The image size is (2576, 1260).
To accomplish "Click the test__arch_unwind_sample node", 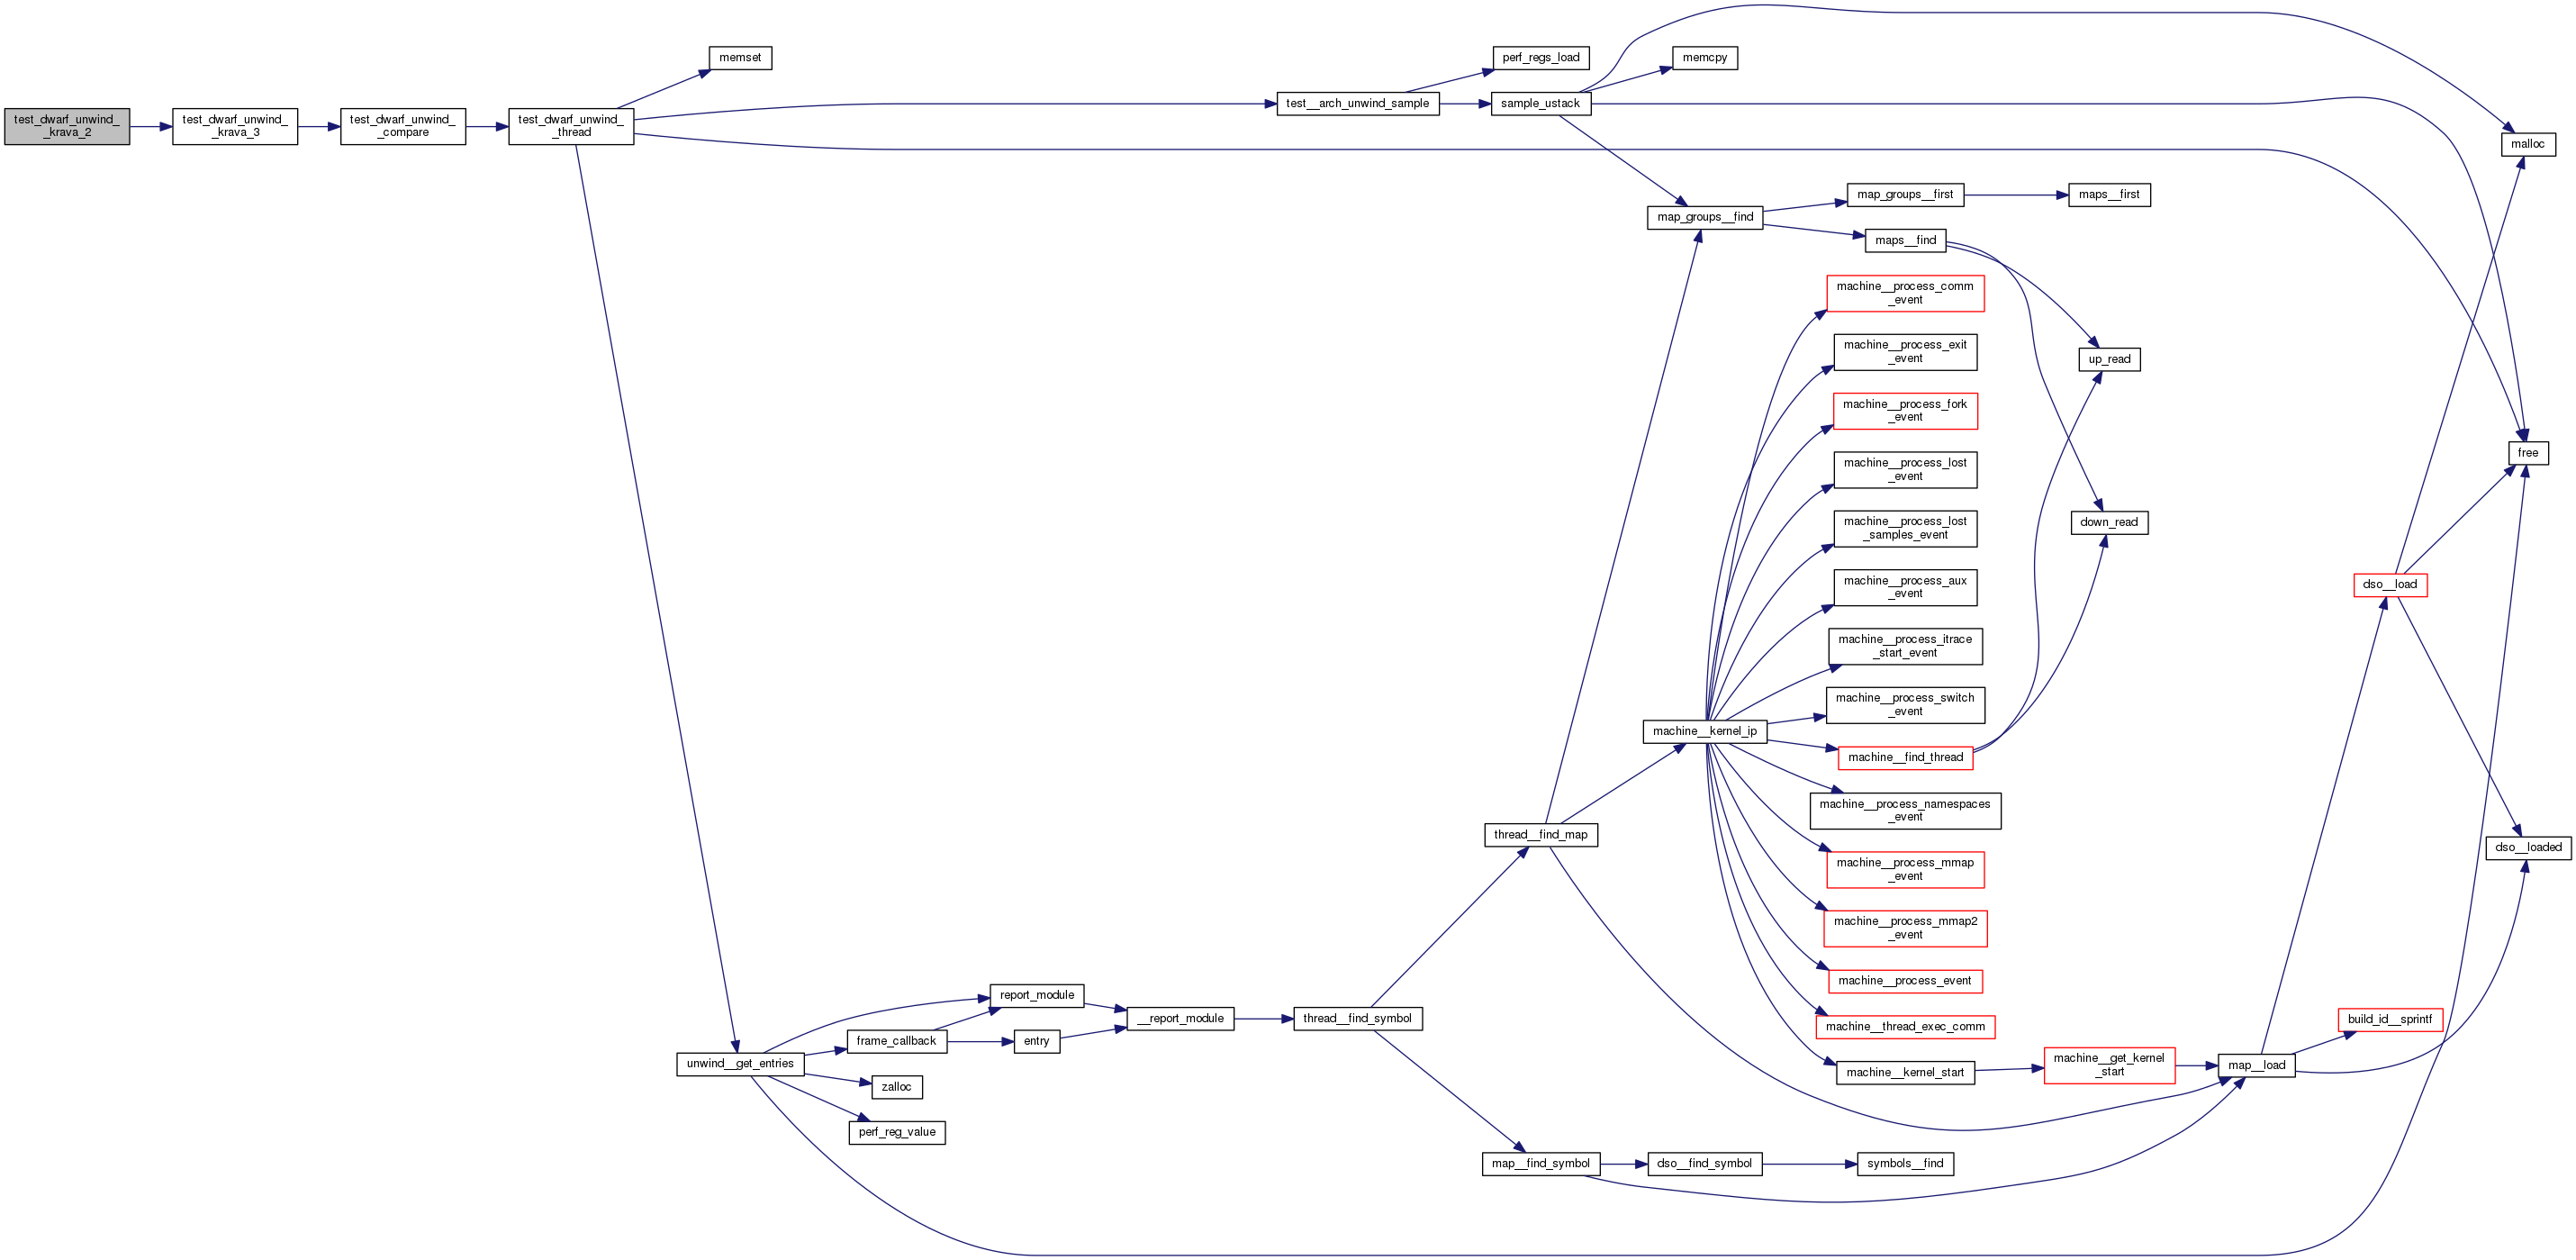I will (x=1357, y=104).
